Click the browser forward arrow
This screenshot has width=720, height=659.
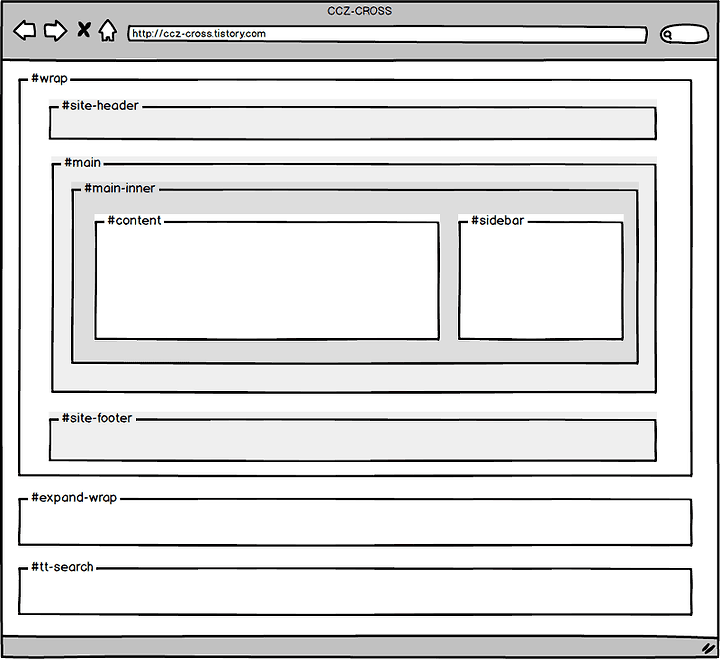point(56,31)
